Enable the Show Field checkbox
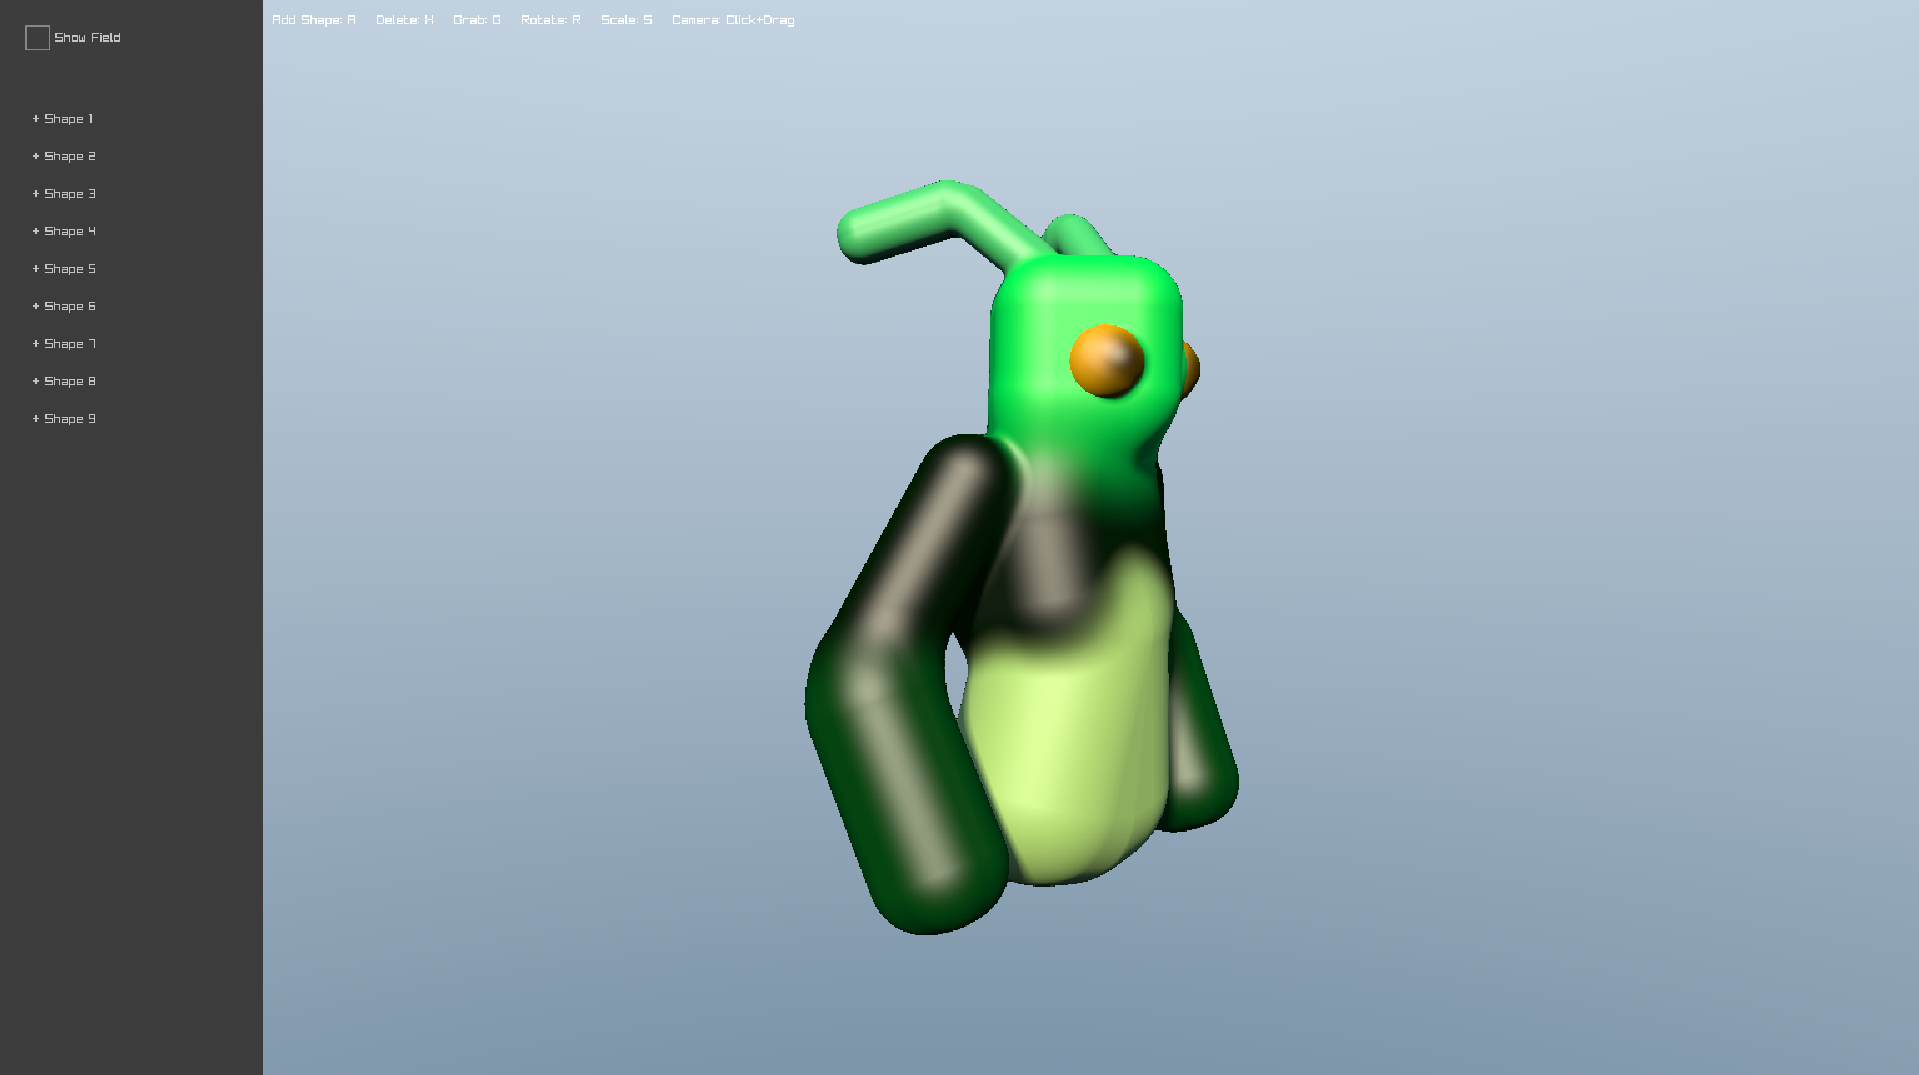The image size is (1919, 1075). [x=37, y=38]
